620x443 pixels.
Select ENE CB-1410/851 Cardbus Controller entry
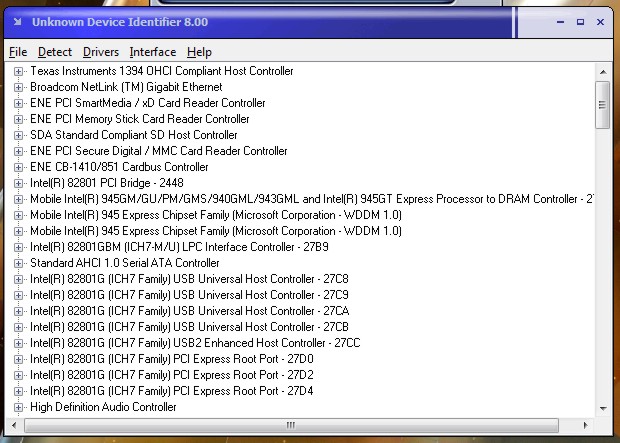[x=119, y=167]
